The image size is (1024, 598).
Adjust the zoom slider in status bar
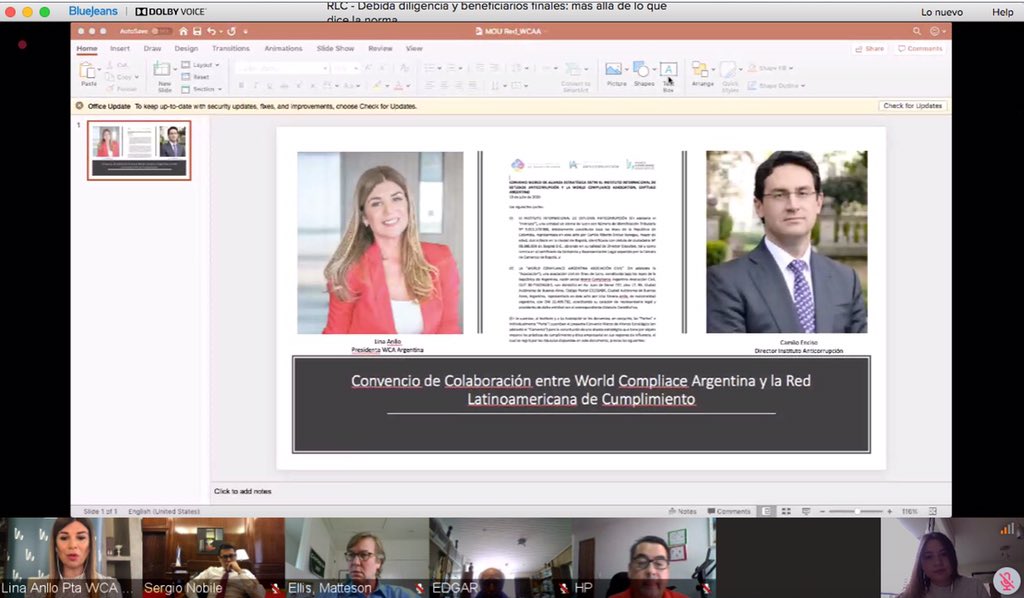pyautogui.click(x=856, y=511)
